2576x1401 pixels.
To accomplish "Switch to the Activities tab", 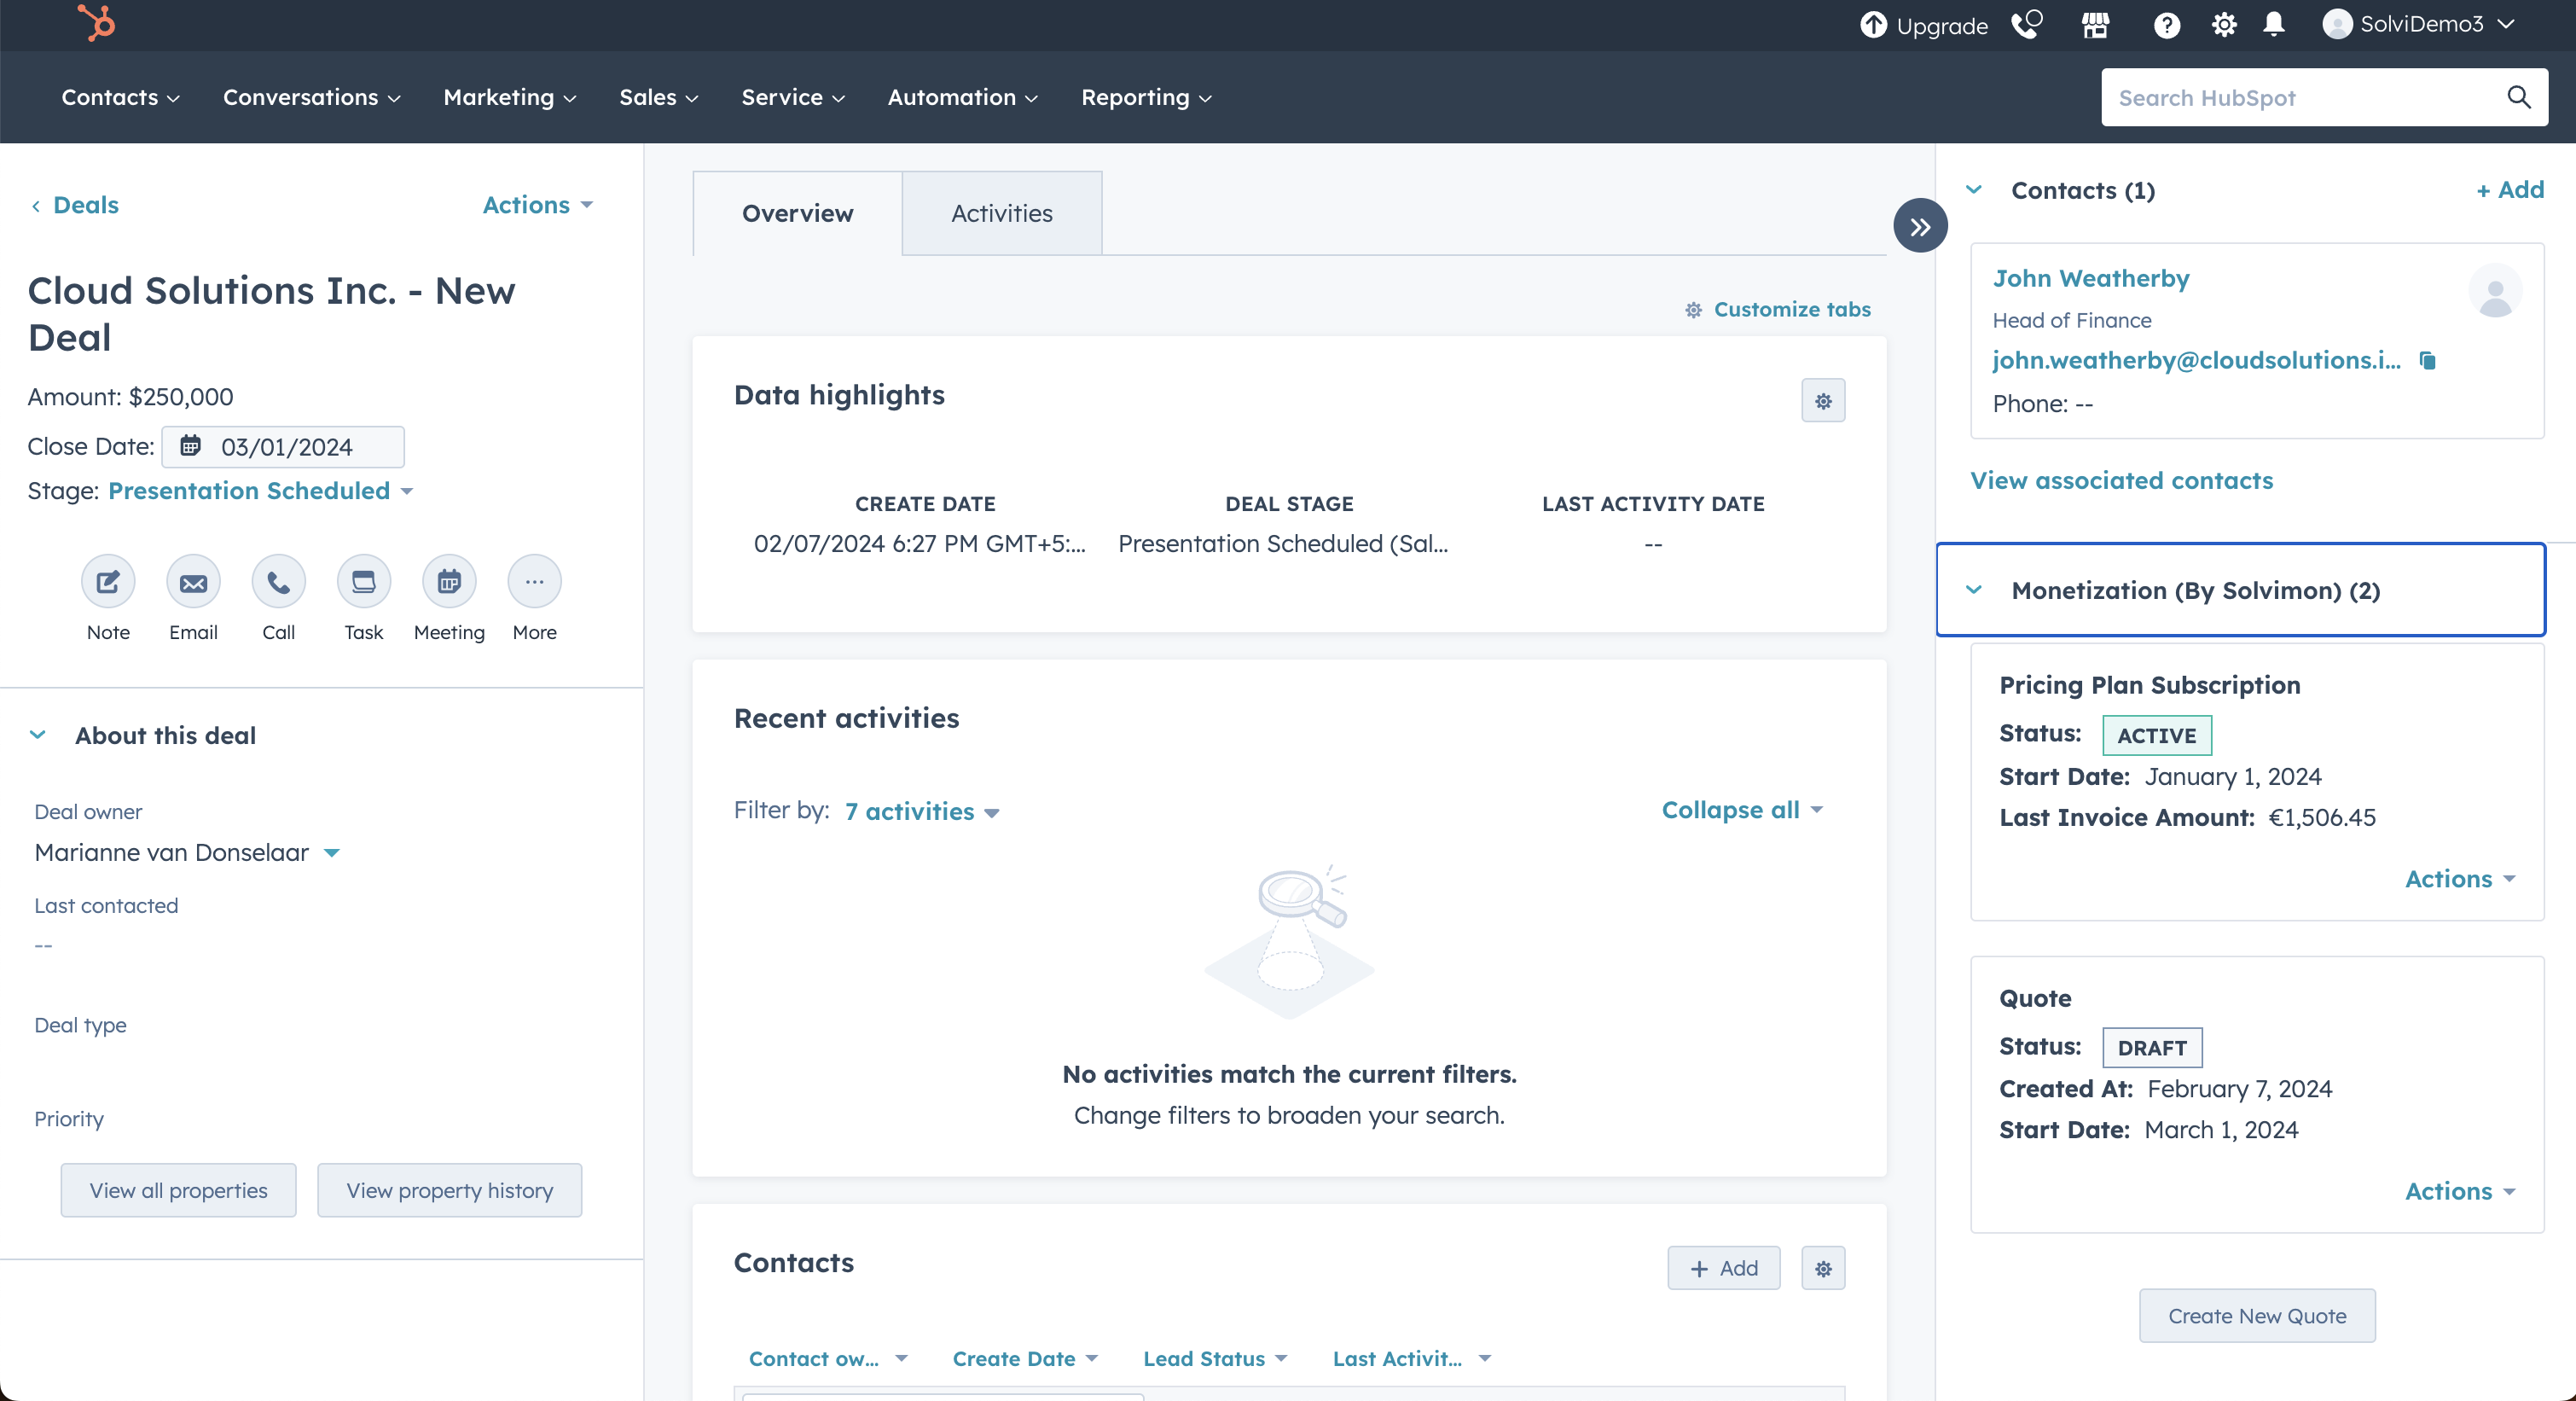I will (x=1001, y=213).
